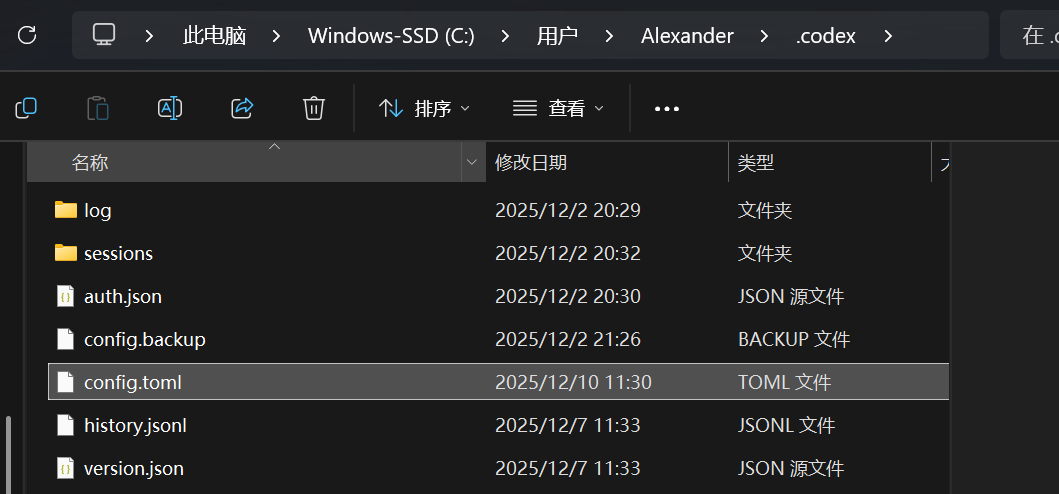Click the search box at the top right
This screenshot has width=1059, height=494.
1029,35
